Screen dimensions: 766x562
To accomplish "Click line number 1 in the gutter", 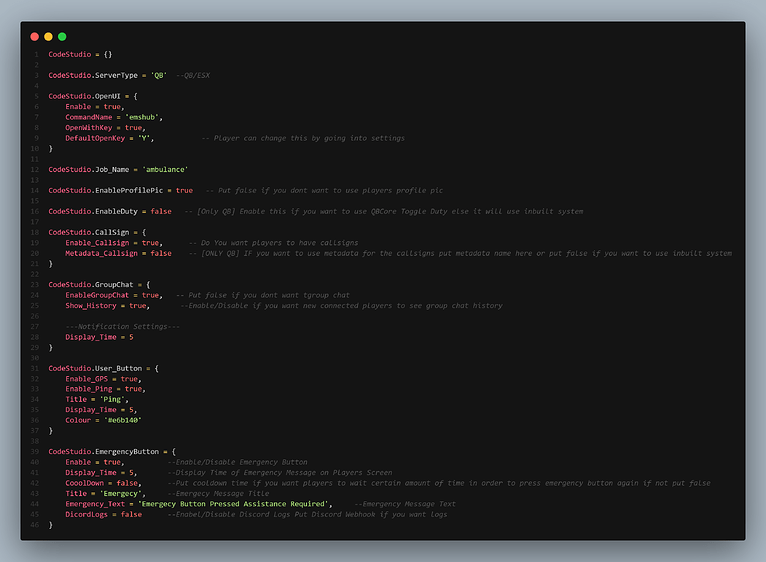I will coord(36,54).
